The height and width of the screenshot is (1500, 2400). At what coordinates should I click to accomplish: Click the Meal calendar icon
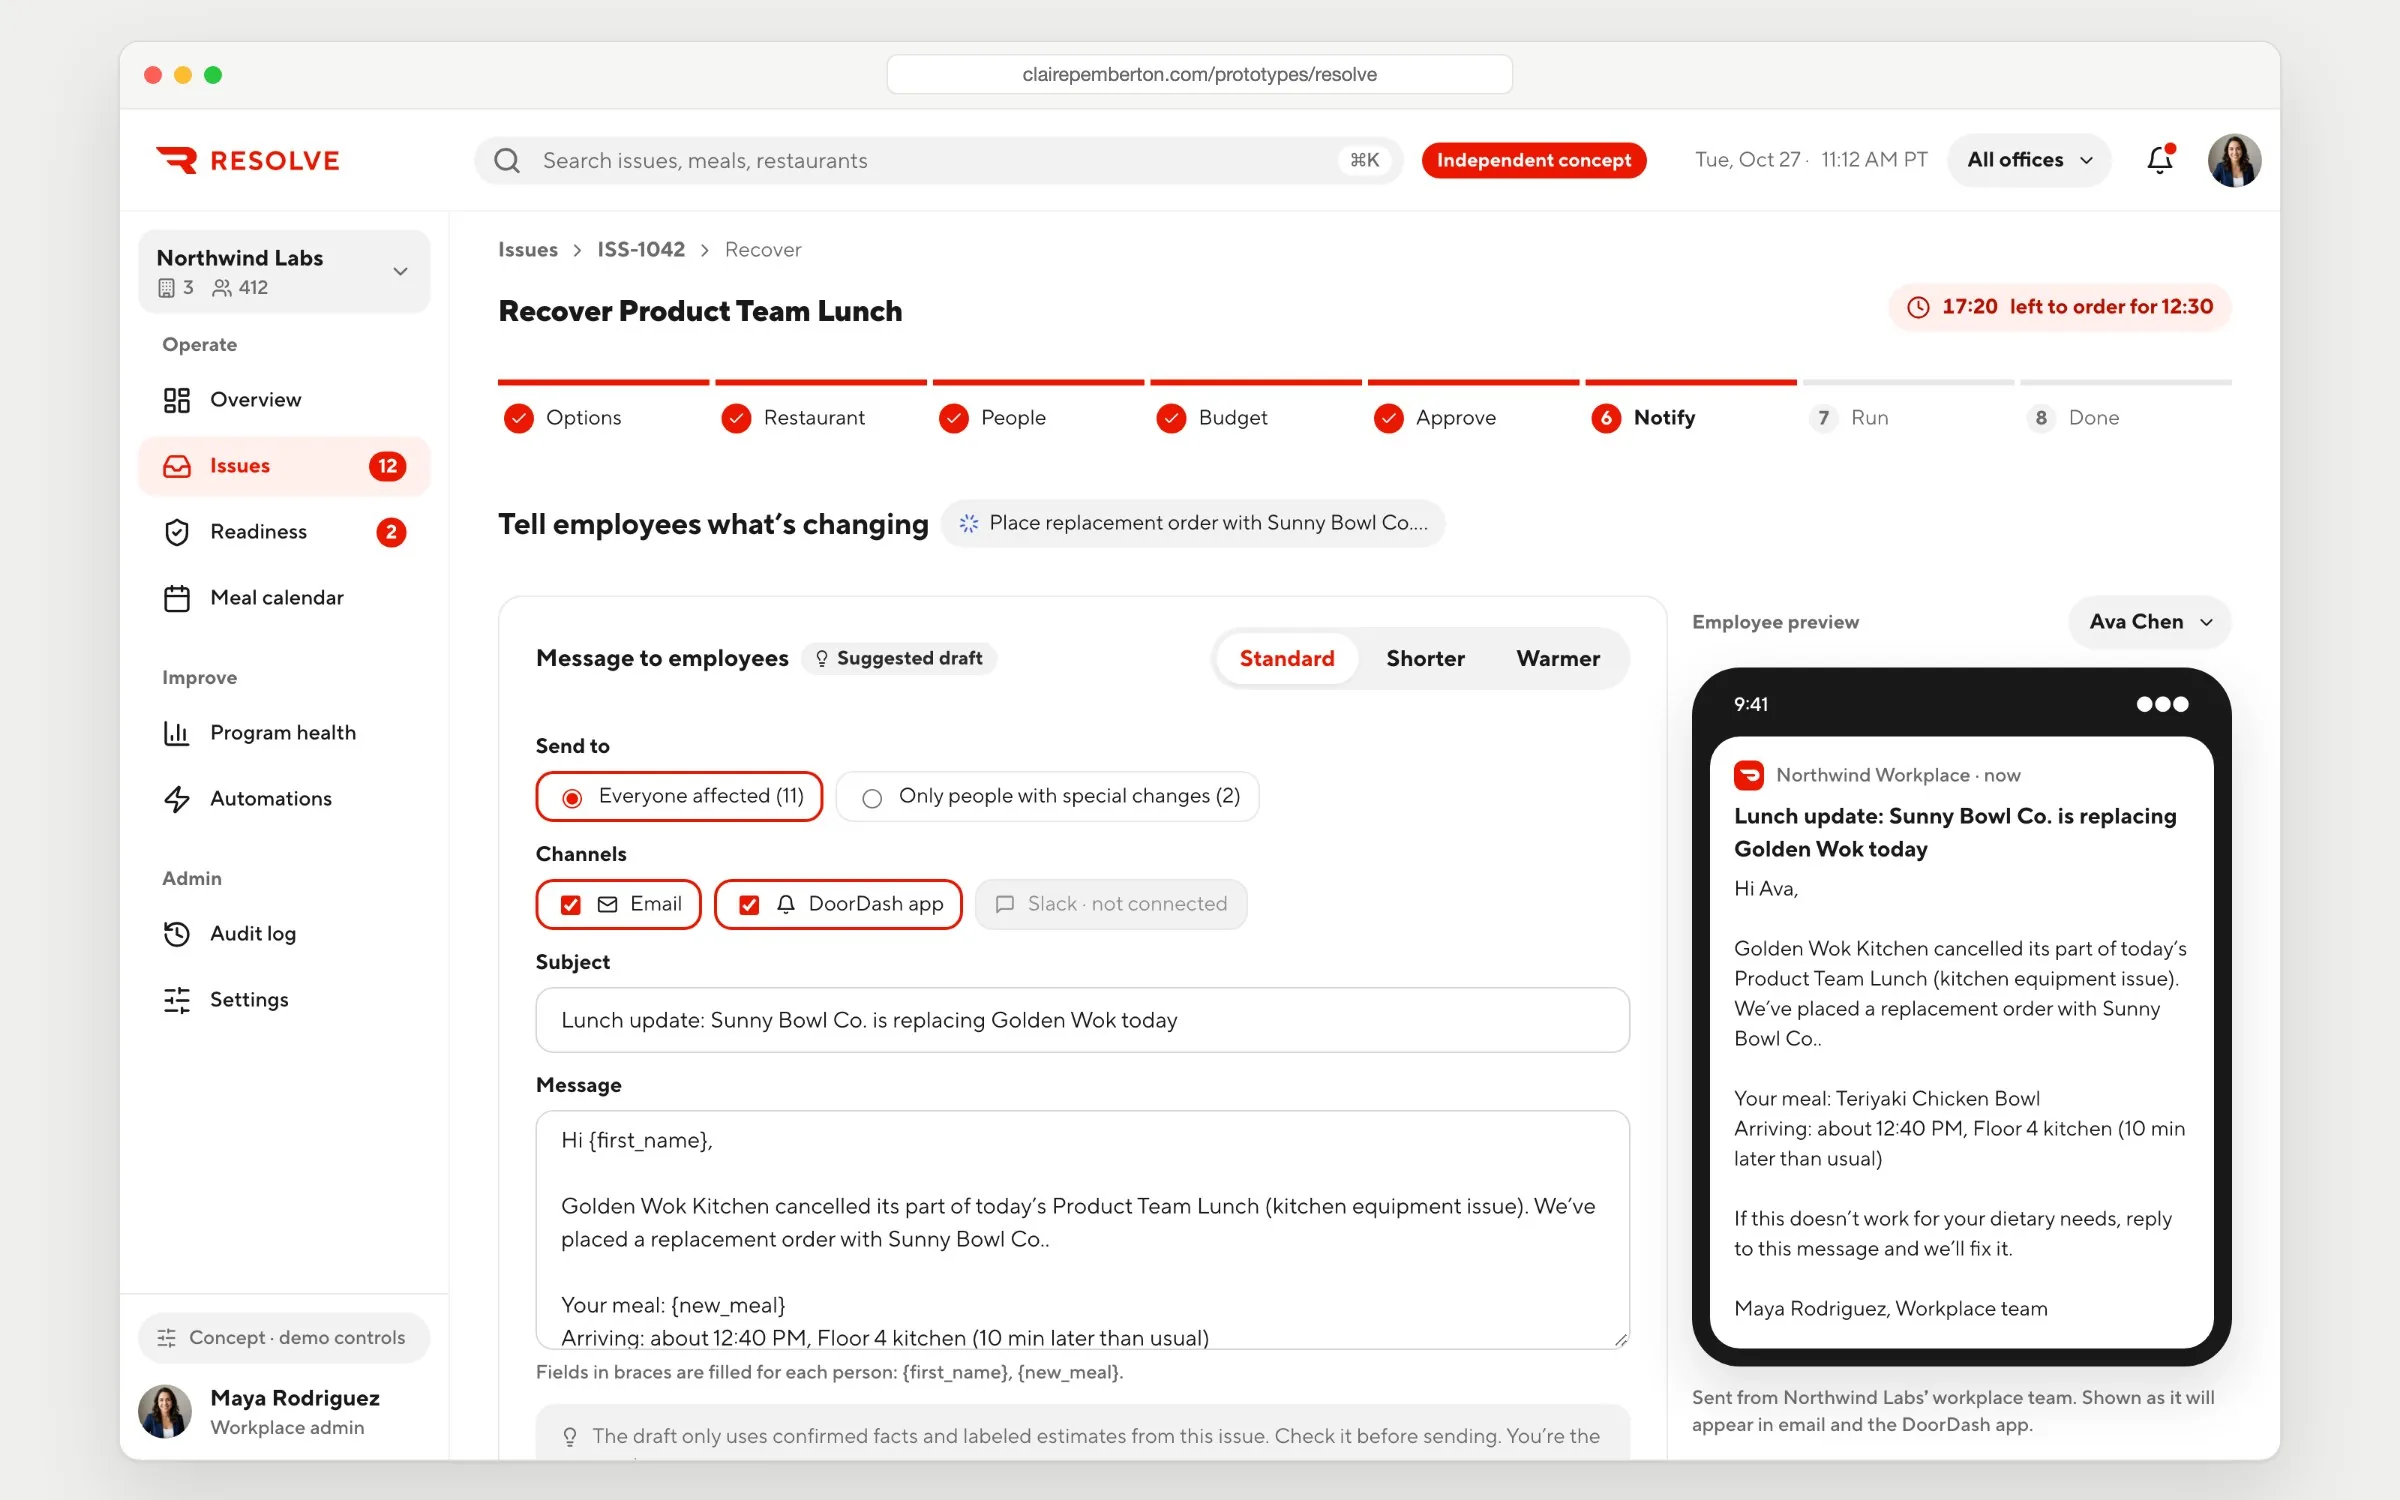point(177,598)
